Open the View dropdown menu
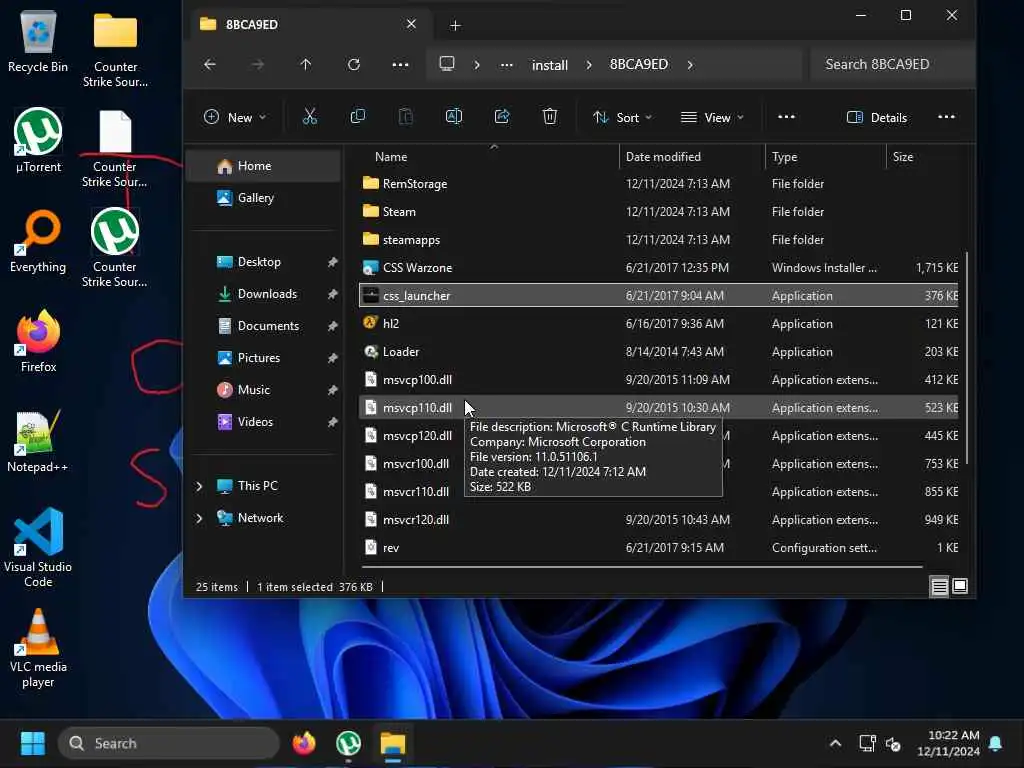1024x768 pixels. (x=712, y=118)
